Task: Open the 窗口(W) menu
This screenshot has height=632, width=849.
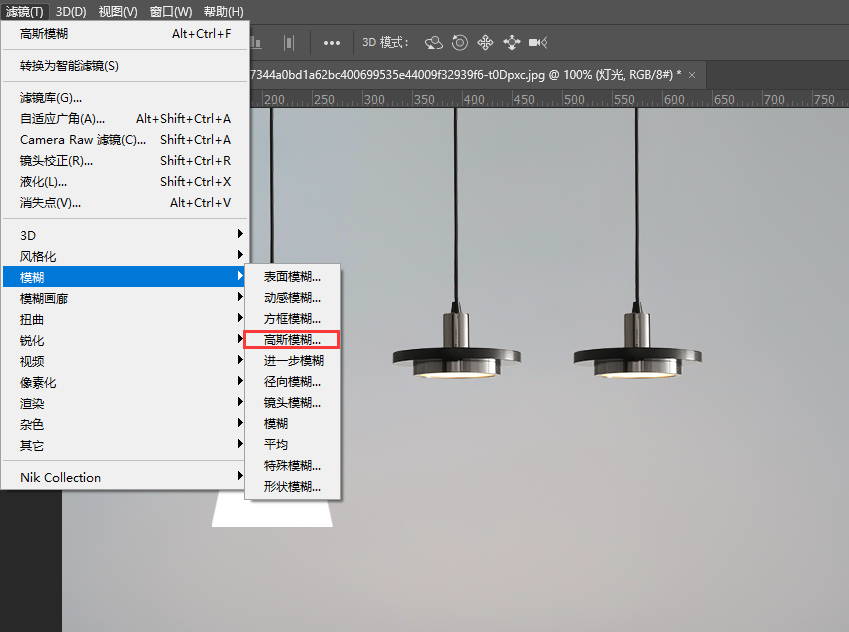Action: 171,11
